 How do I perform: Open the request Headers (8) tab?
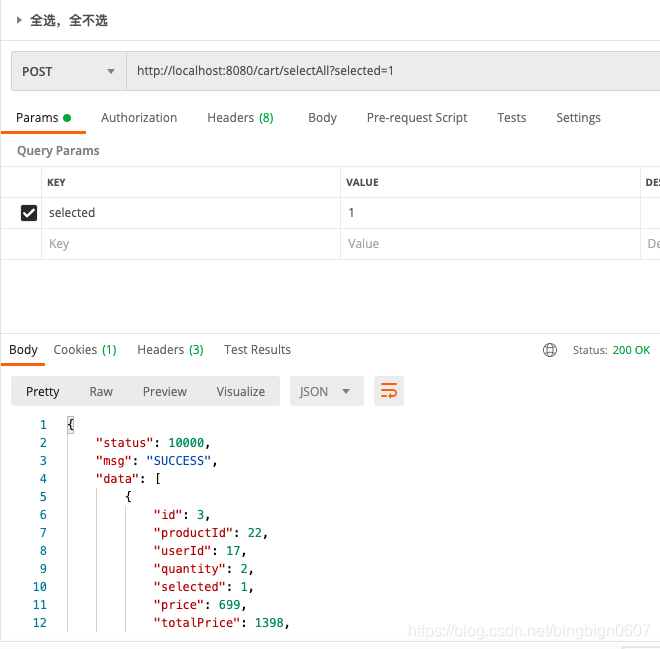240,118
